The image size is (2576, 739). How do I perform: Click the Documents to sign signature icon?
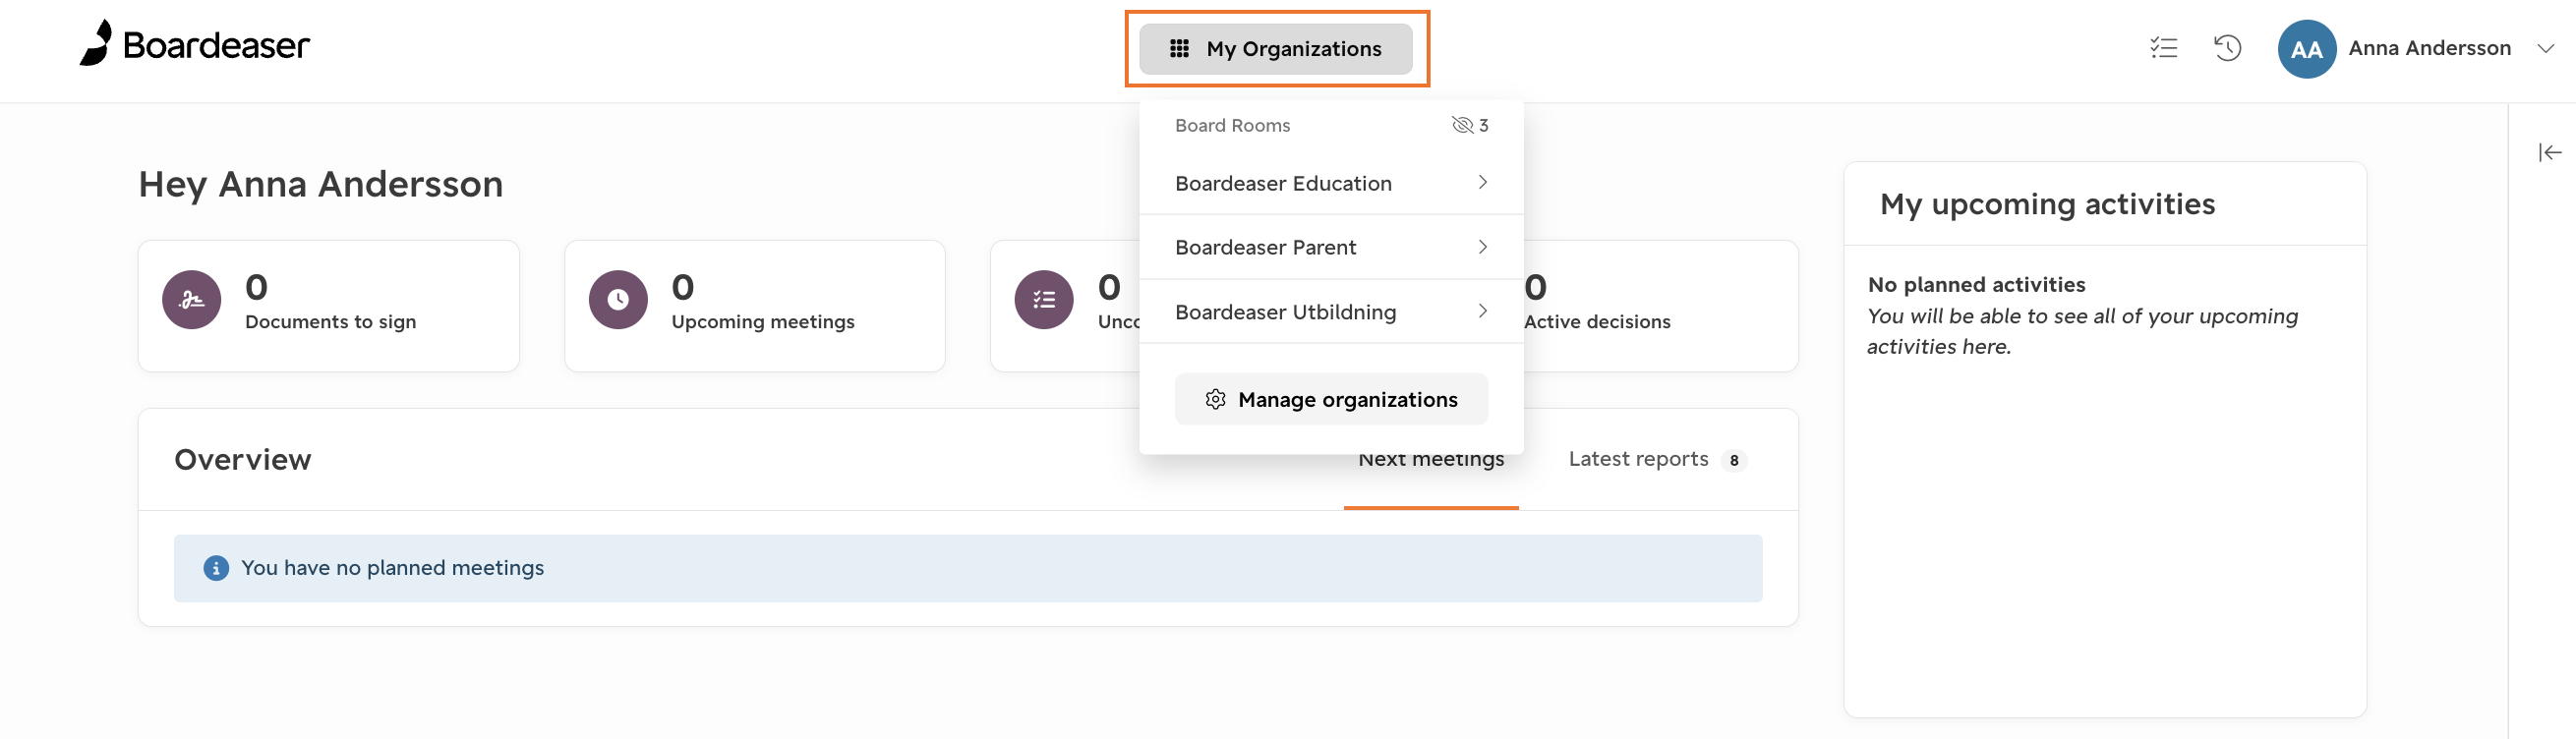[192, 300]
